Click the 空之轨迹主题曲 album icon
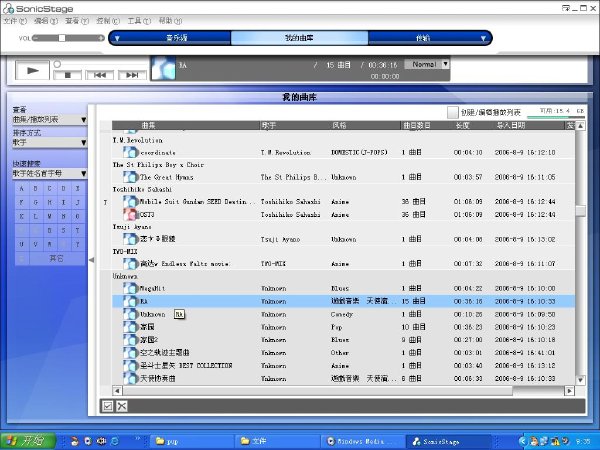The height and width of the screenshot is (450, 600). (x=130, y=352)
